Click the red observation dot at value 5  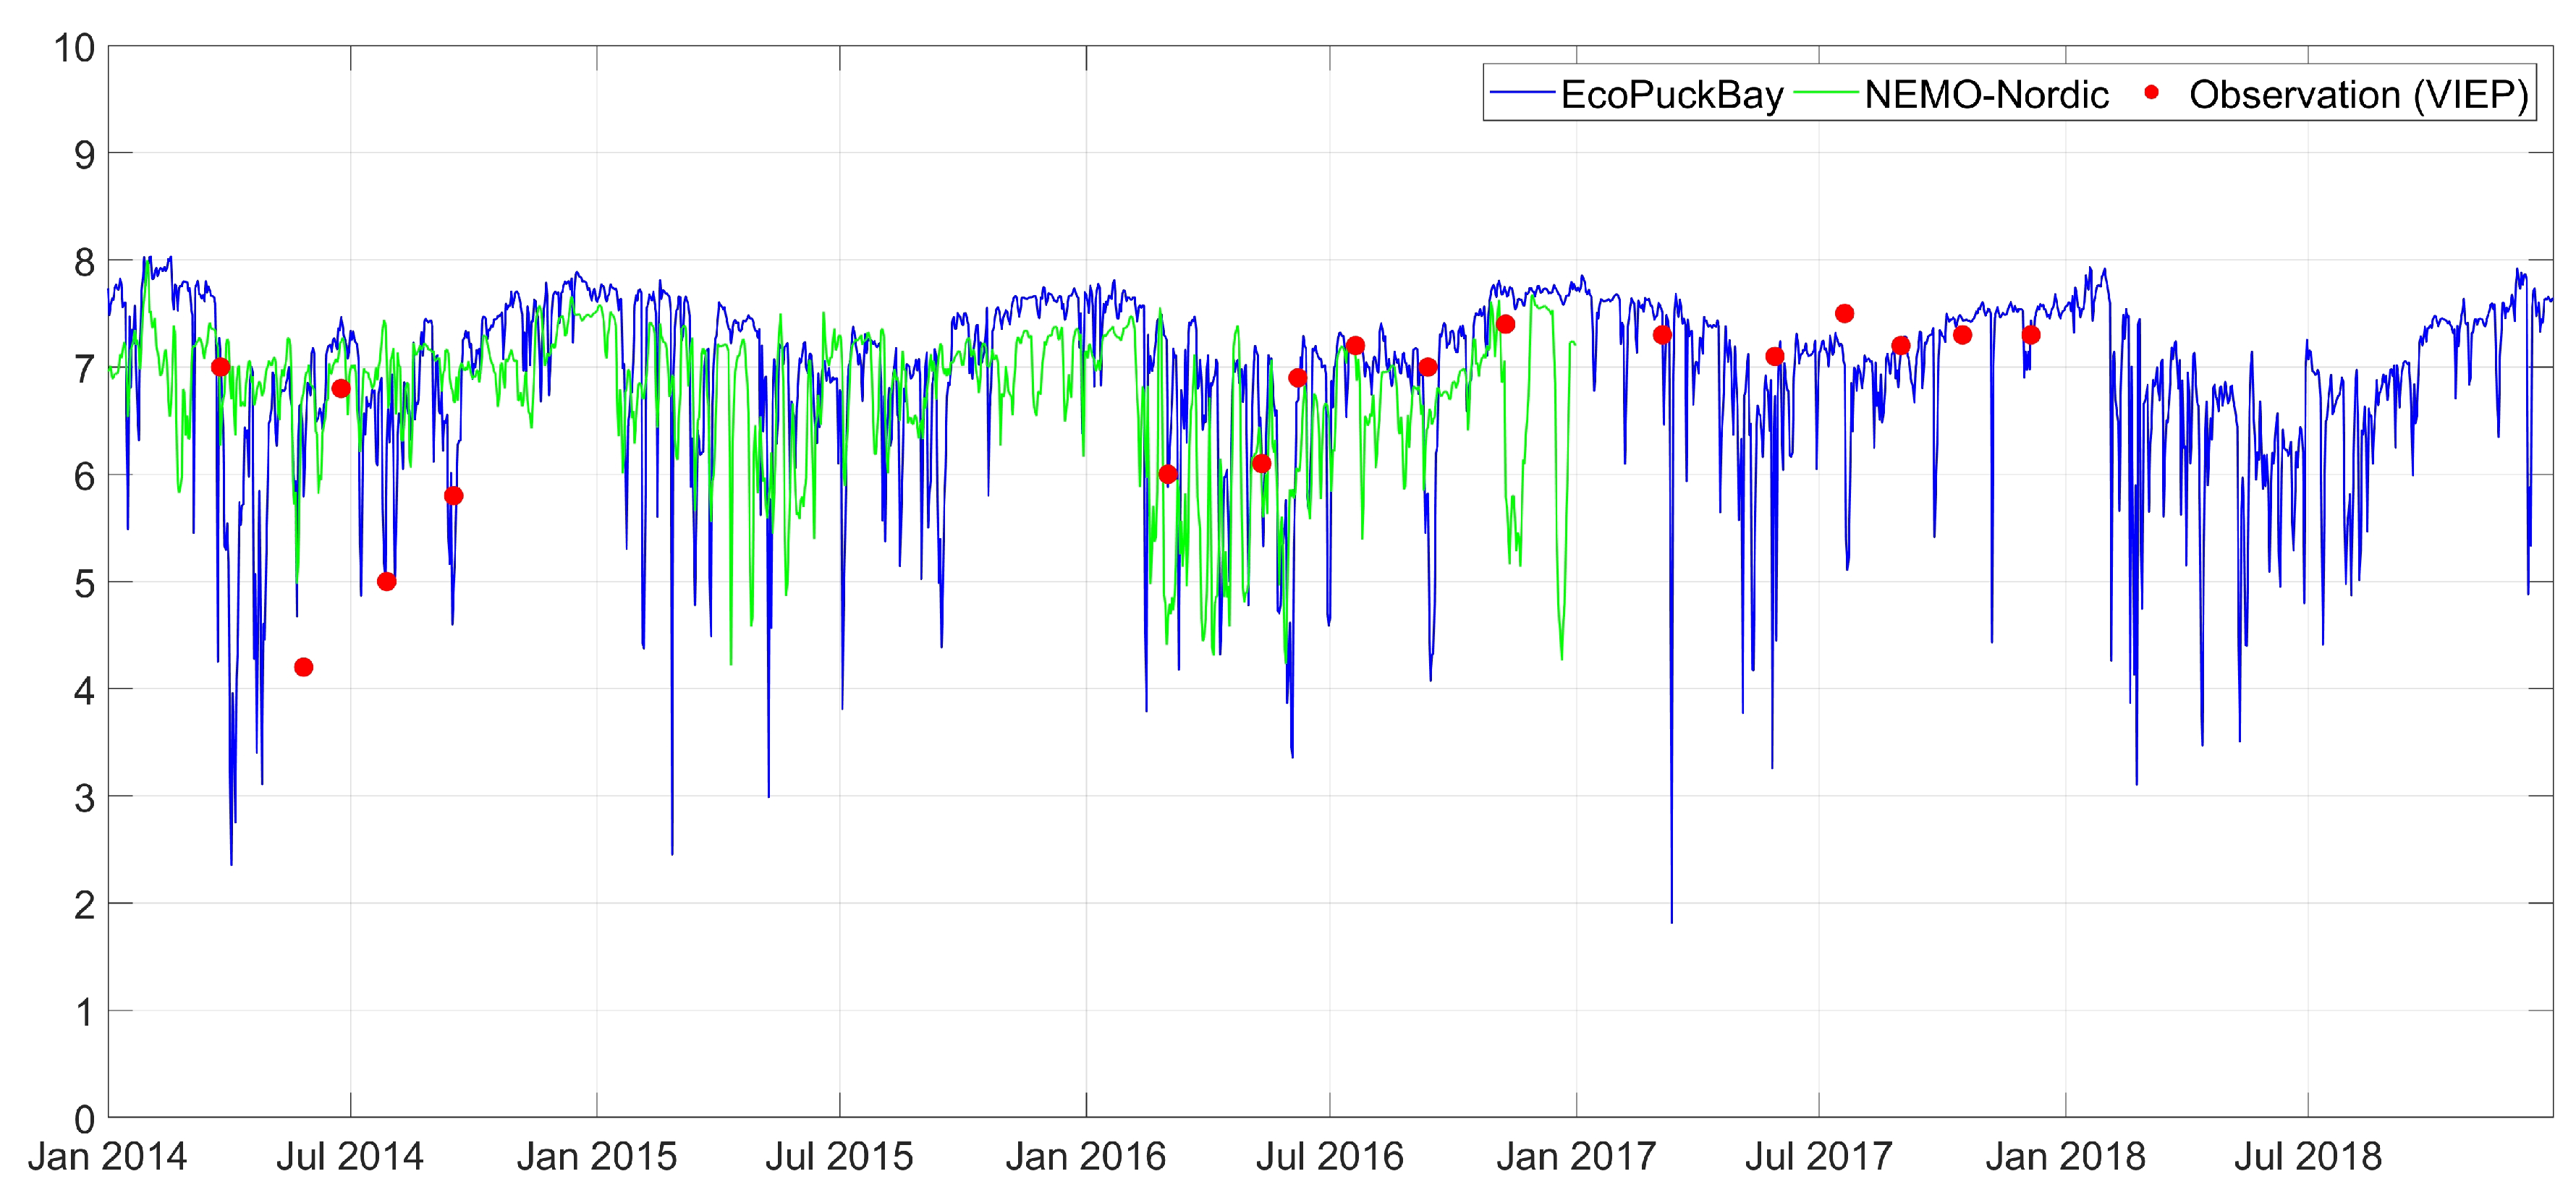point(387,582)
